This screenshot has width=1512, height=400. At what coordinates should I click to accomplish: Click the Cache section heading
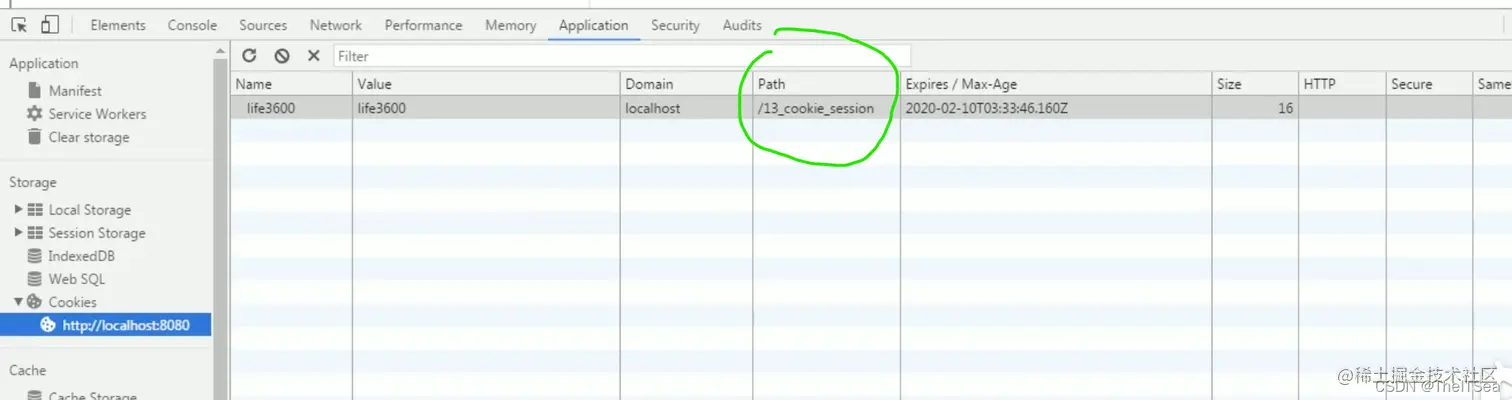click(x=28, y=370)
